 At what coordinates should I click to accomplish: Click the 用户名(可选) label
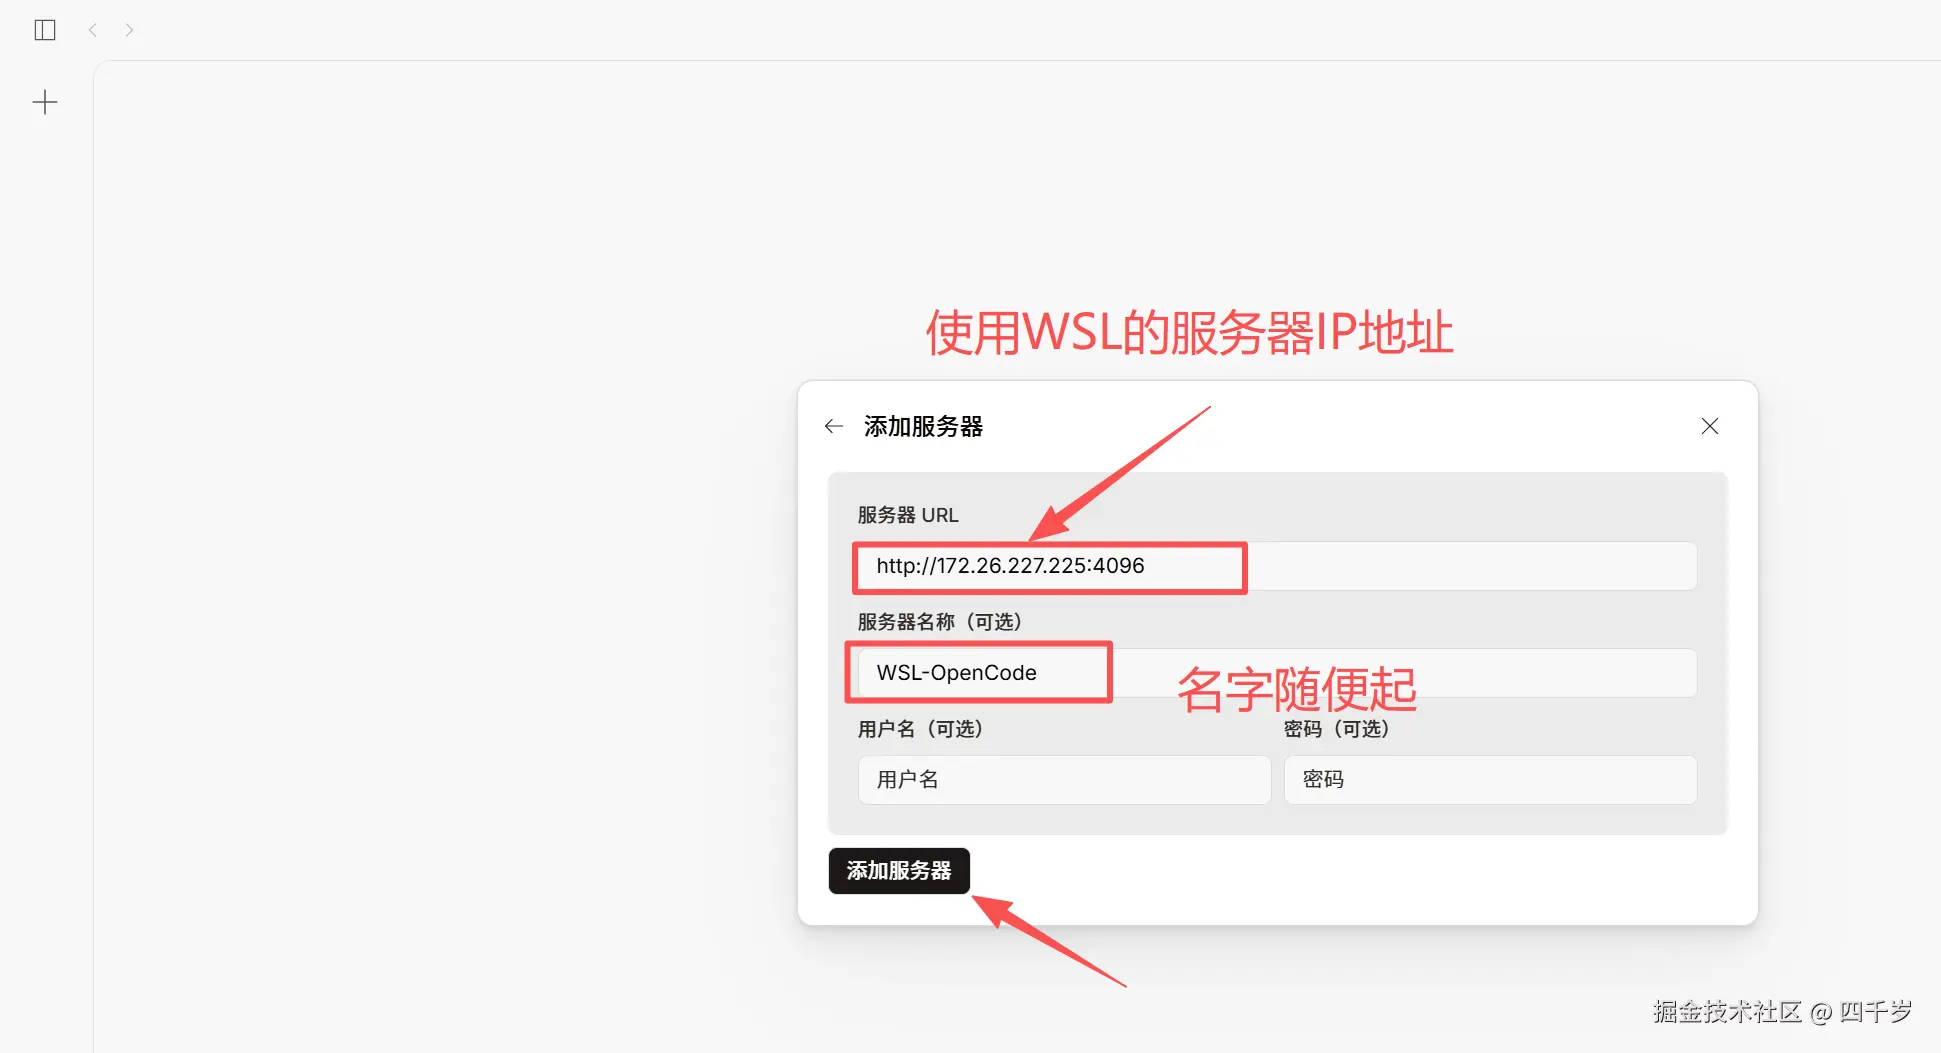click(x=921, y=729)
